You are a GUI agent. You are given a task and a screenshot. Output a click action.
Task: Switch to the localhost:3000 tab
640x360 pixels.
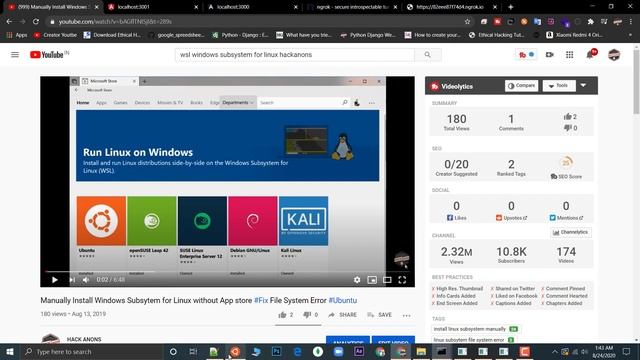click(252, 7)
